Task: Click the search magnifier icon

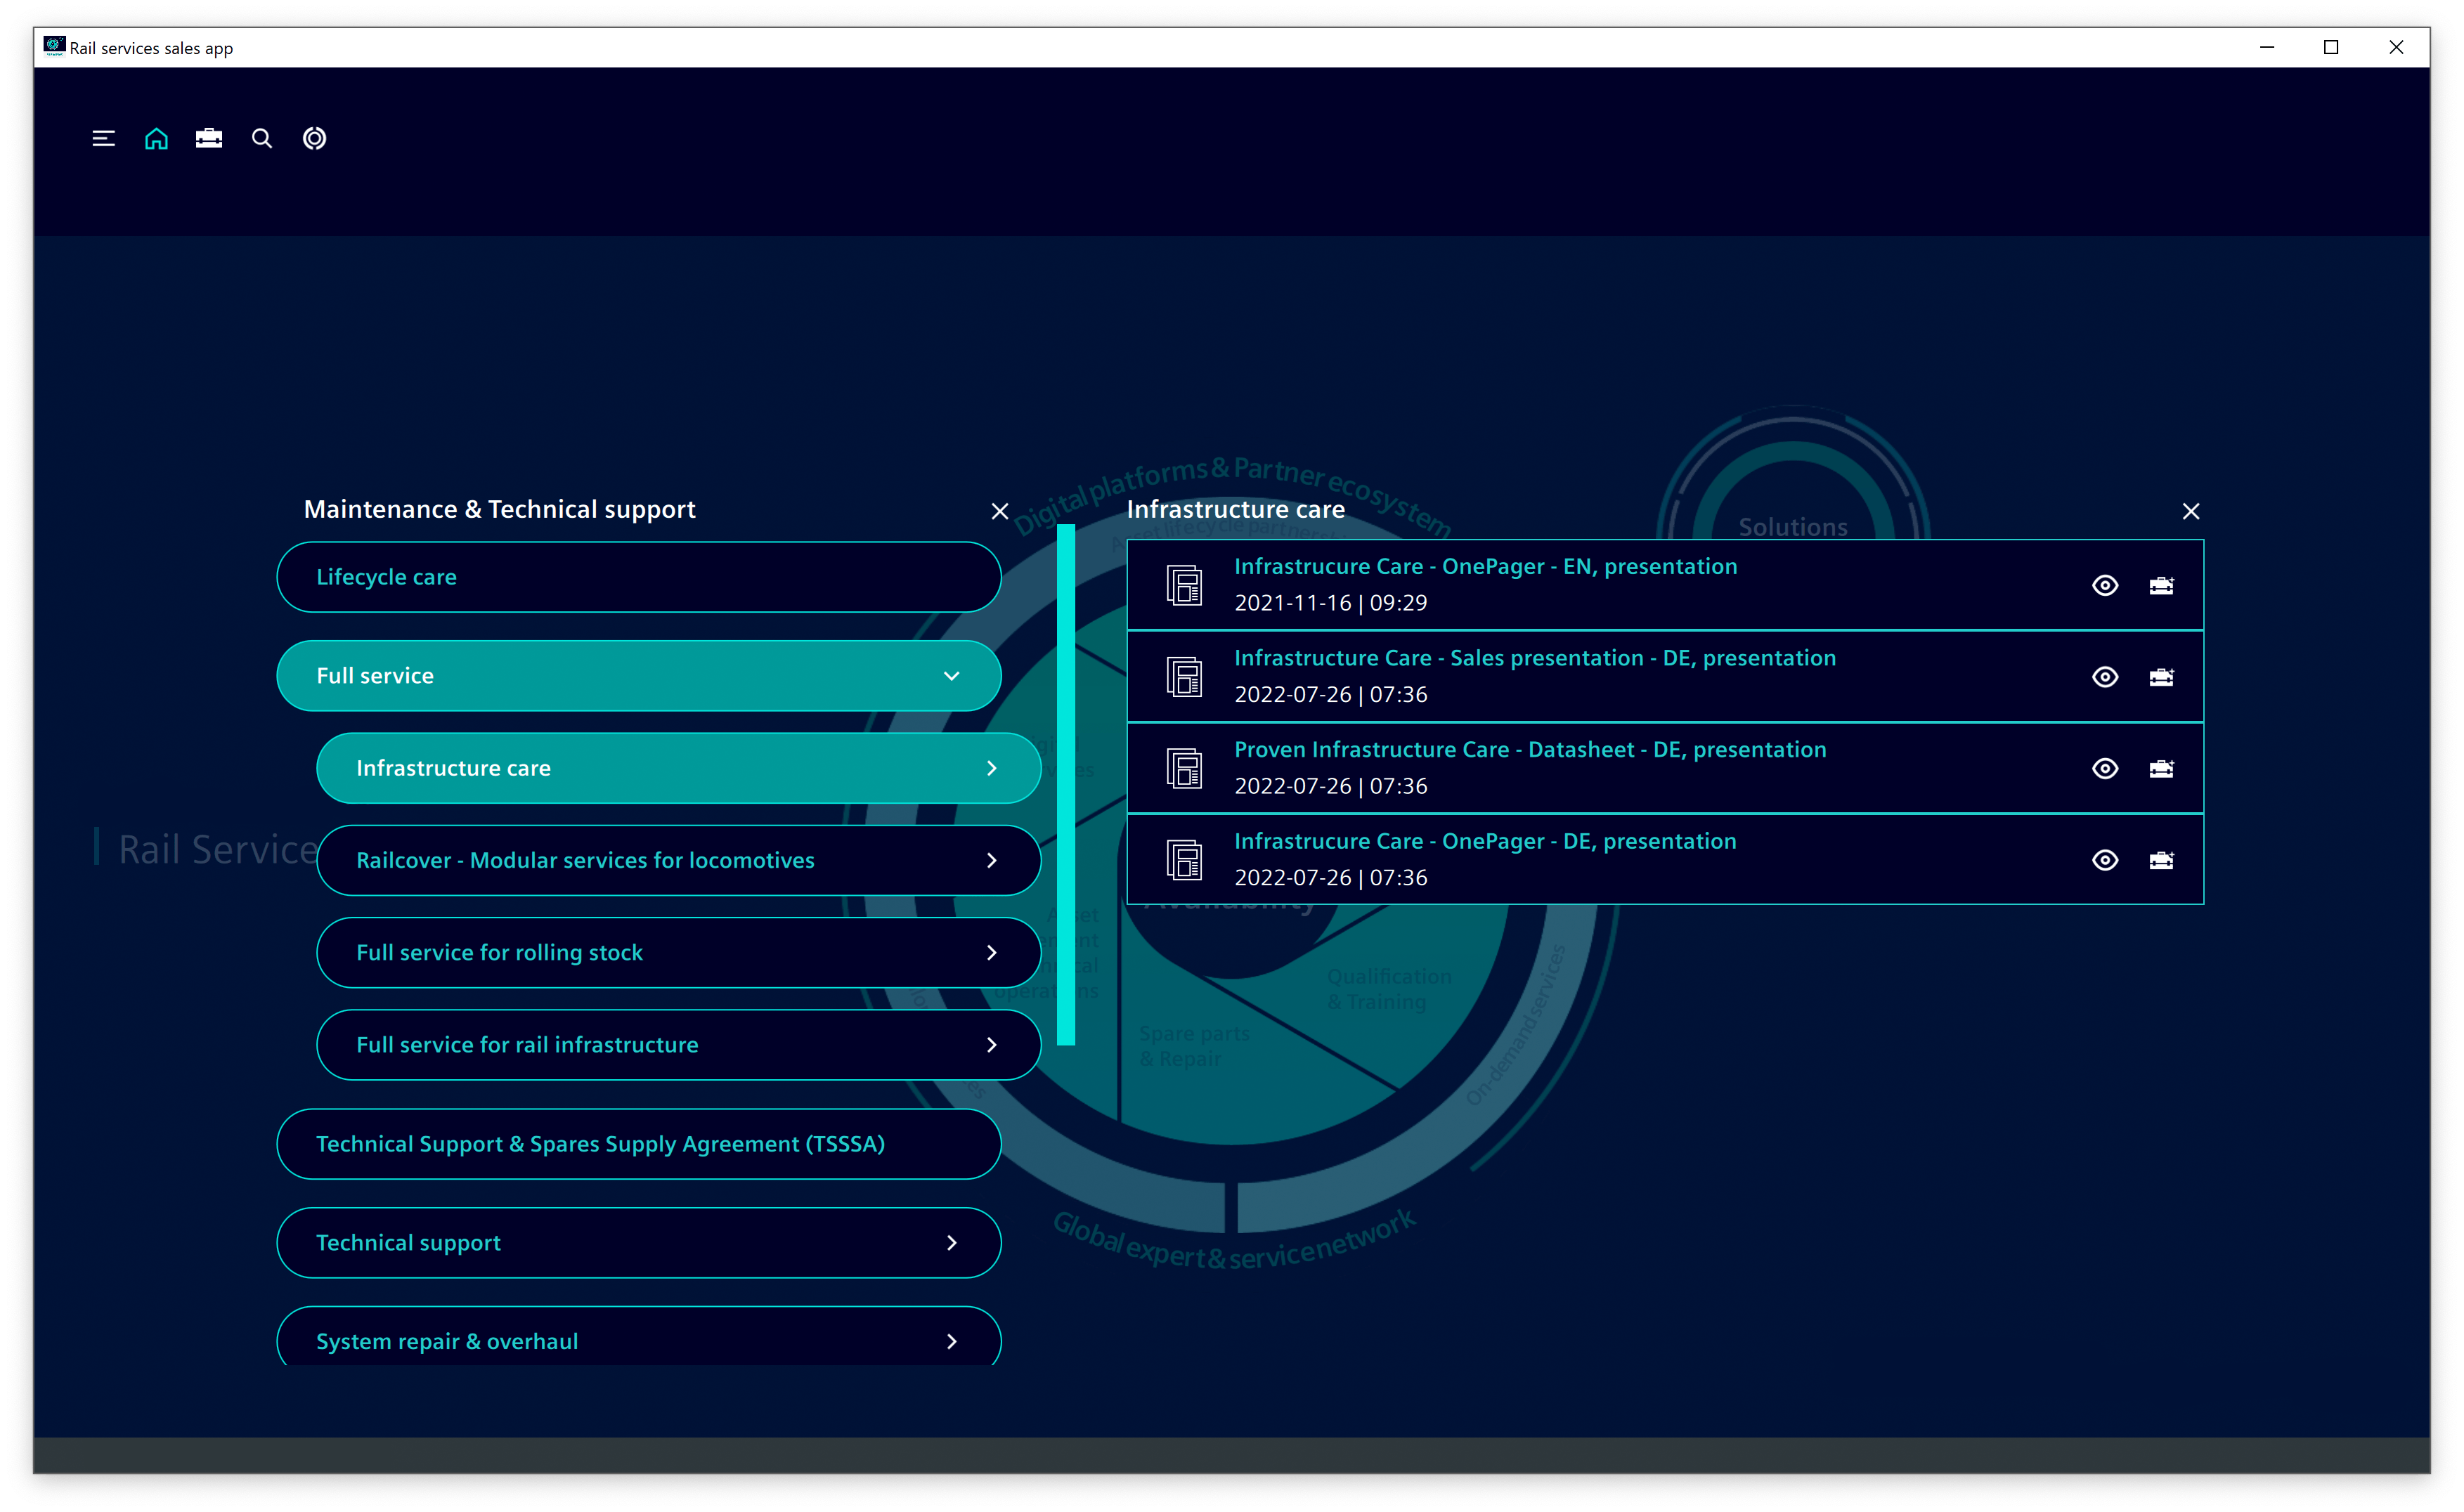Action: point(262,139)
